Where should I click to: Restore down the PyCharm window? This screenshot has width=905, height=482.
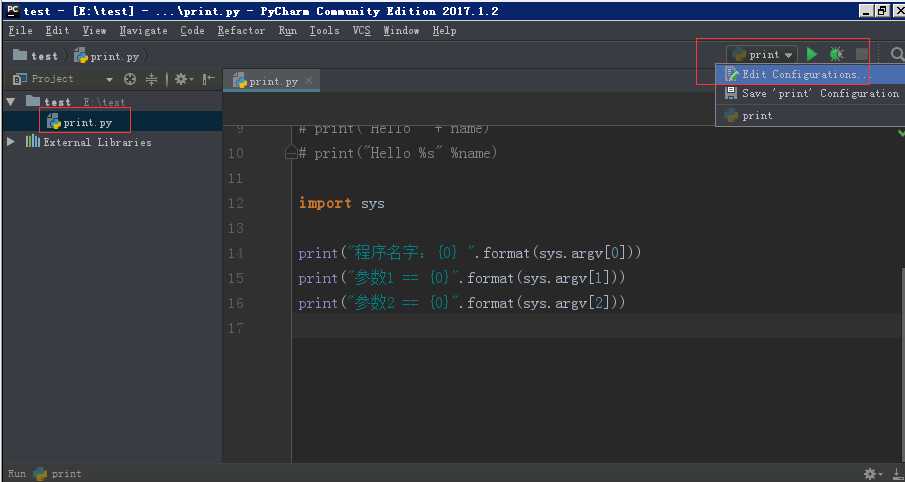click(x=881, y=10)
